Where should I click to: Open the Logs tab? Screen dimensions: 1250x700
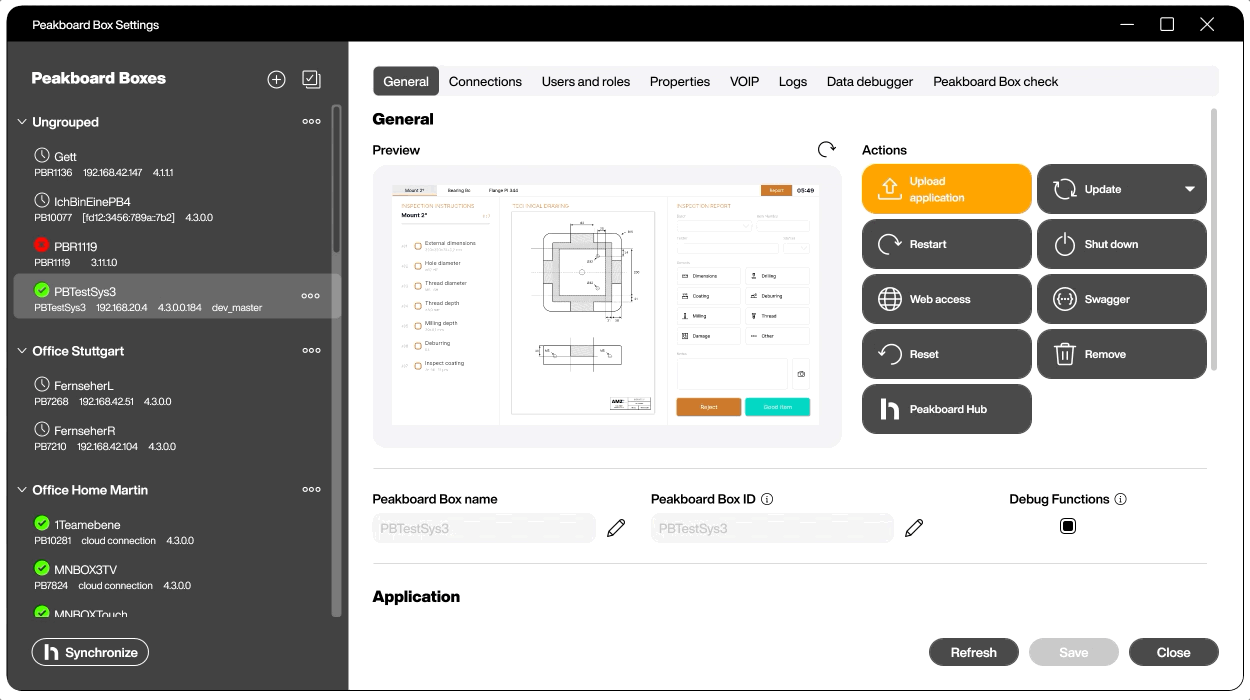793,82
